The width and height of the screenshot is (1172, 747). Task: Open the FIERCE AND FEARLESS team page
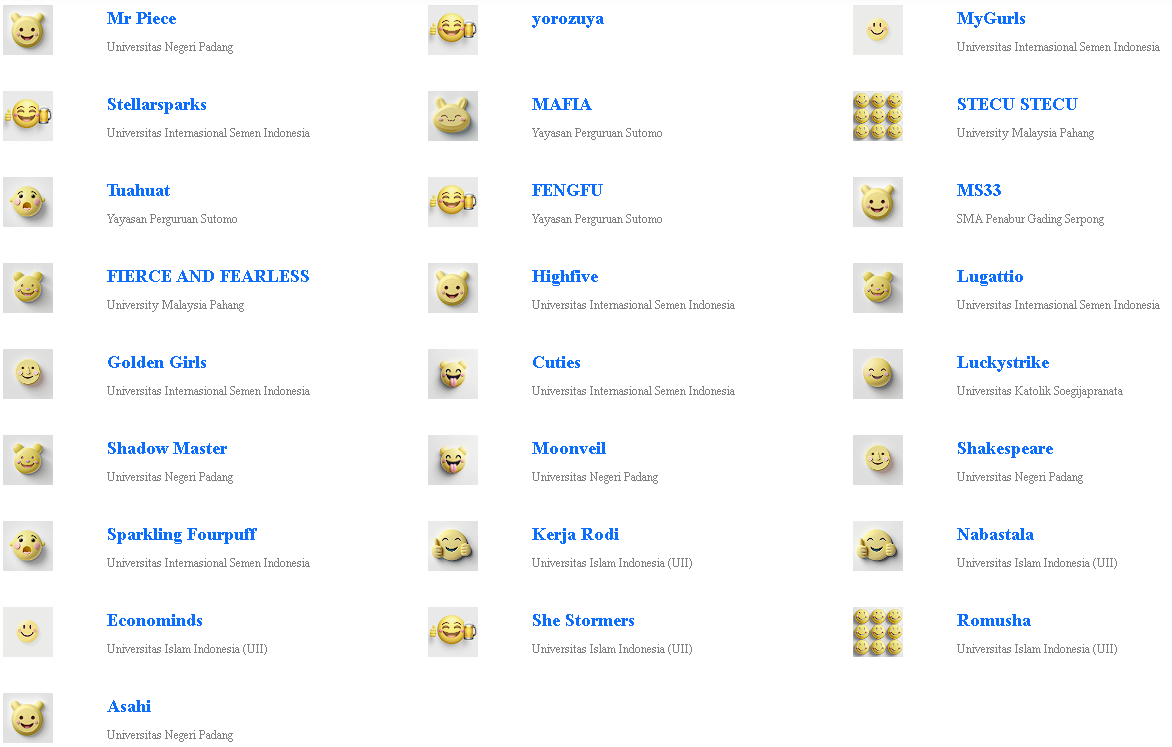click(x=208, y=277)
